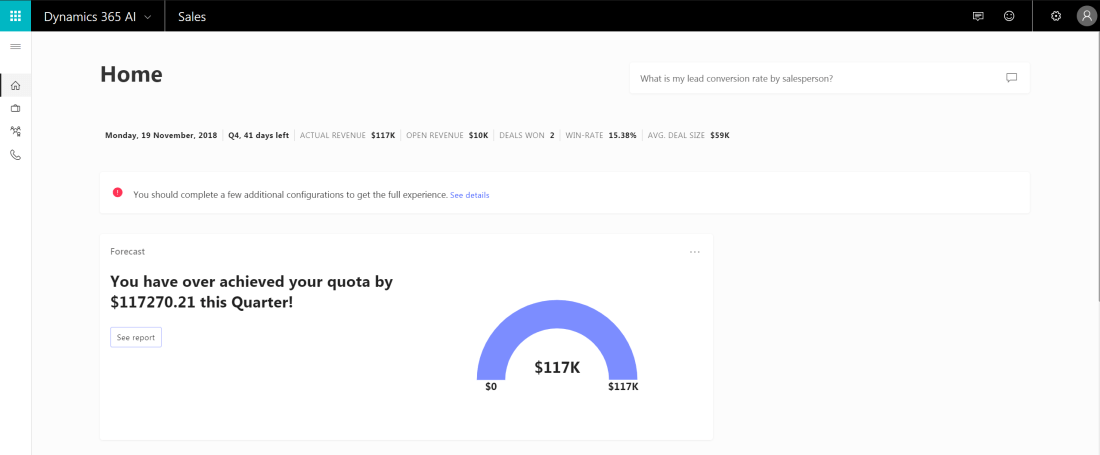Click the speech bubble icon in the search box
Screen dimensions: 1100x455
(x=1011, y=78)
